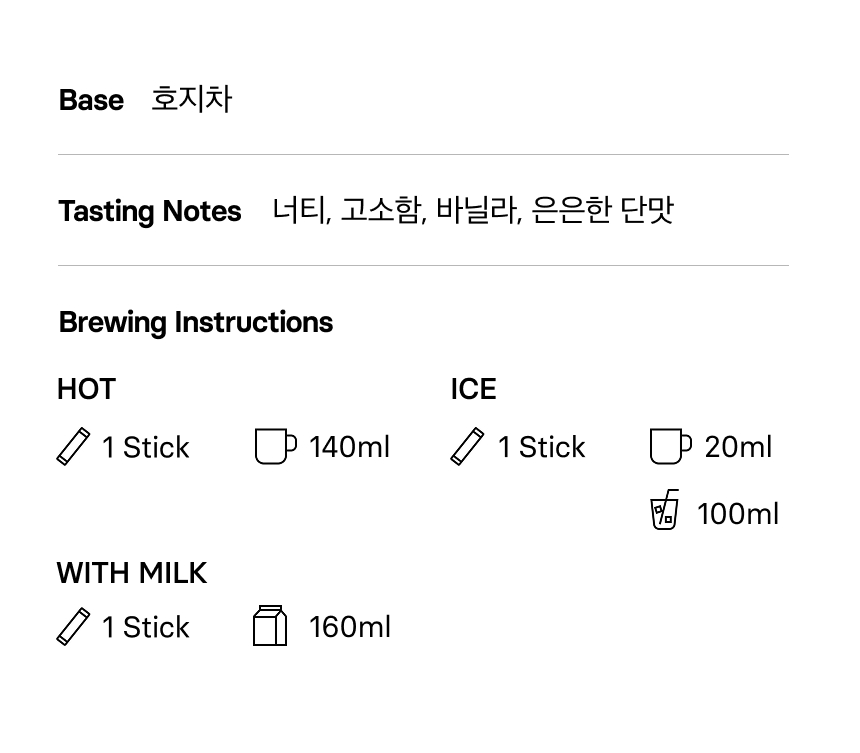
Task: Click the Base label
Action: click(x=91, y=100)
